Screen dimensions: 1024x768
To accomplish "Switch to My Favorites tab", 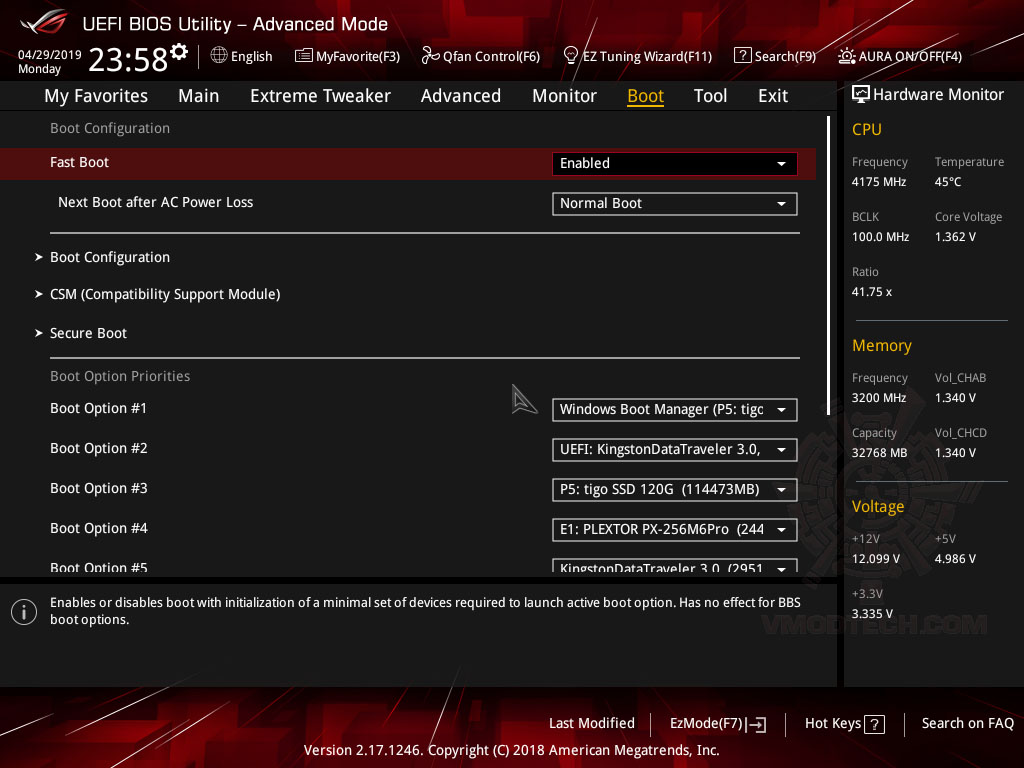I will 96,96.
